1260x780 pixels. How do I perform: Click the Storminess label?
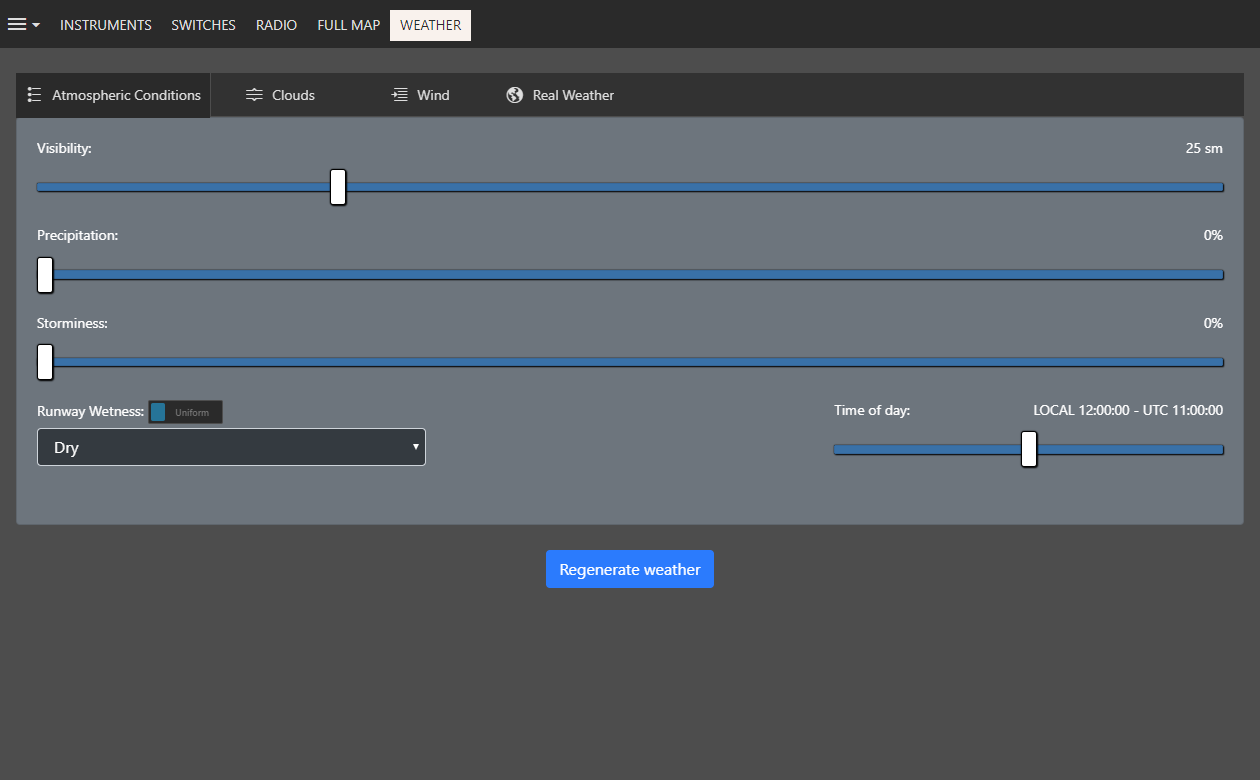coord(72,323)
